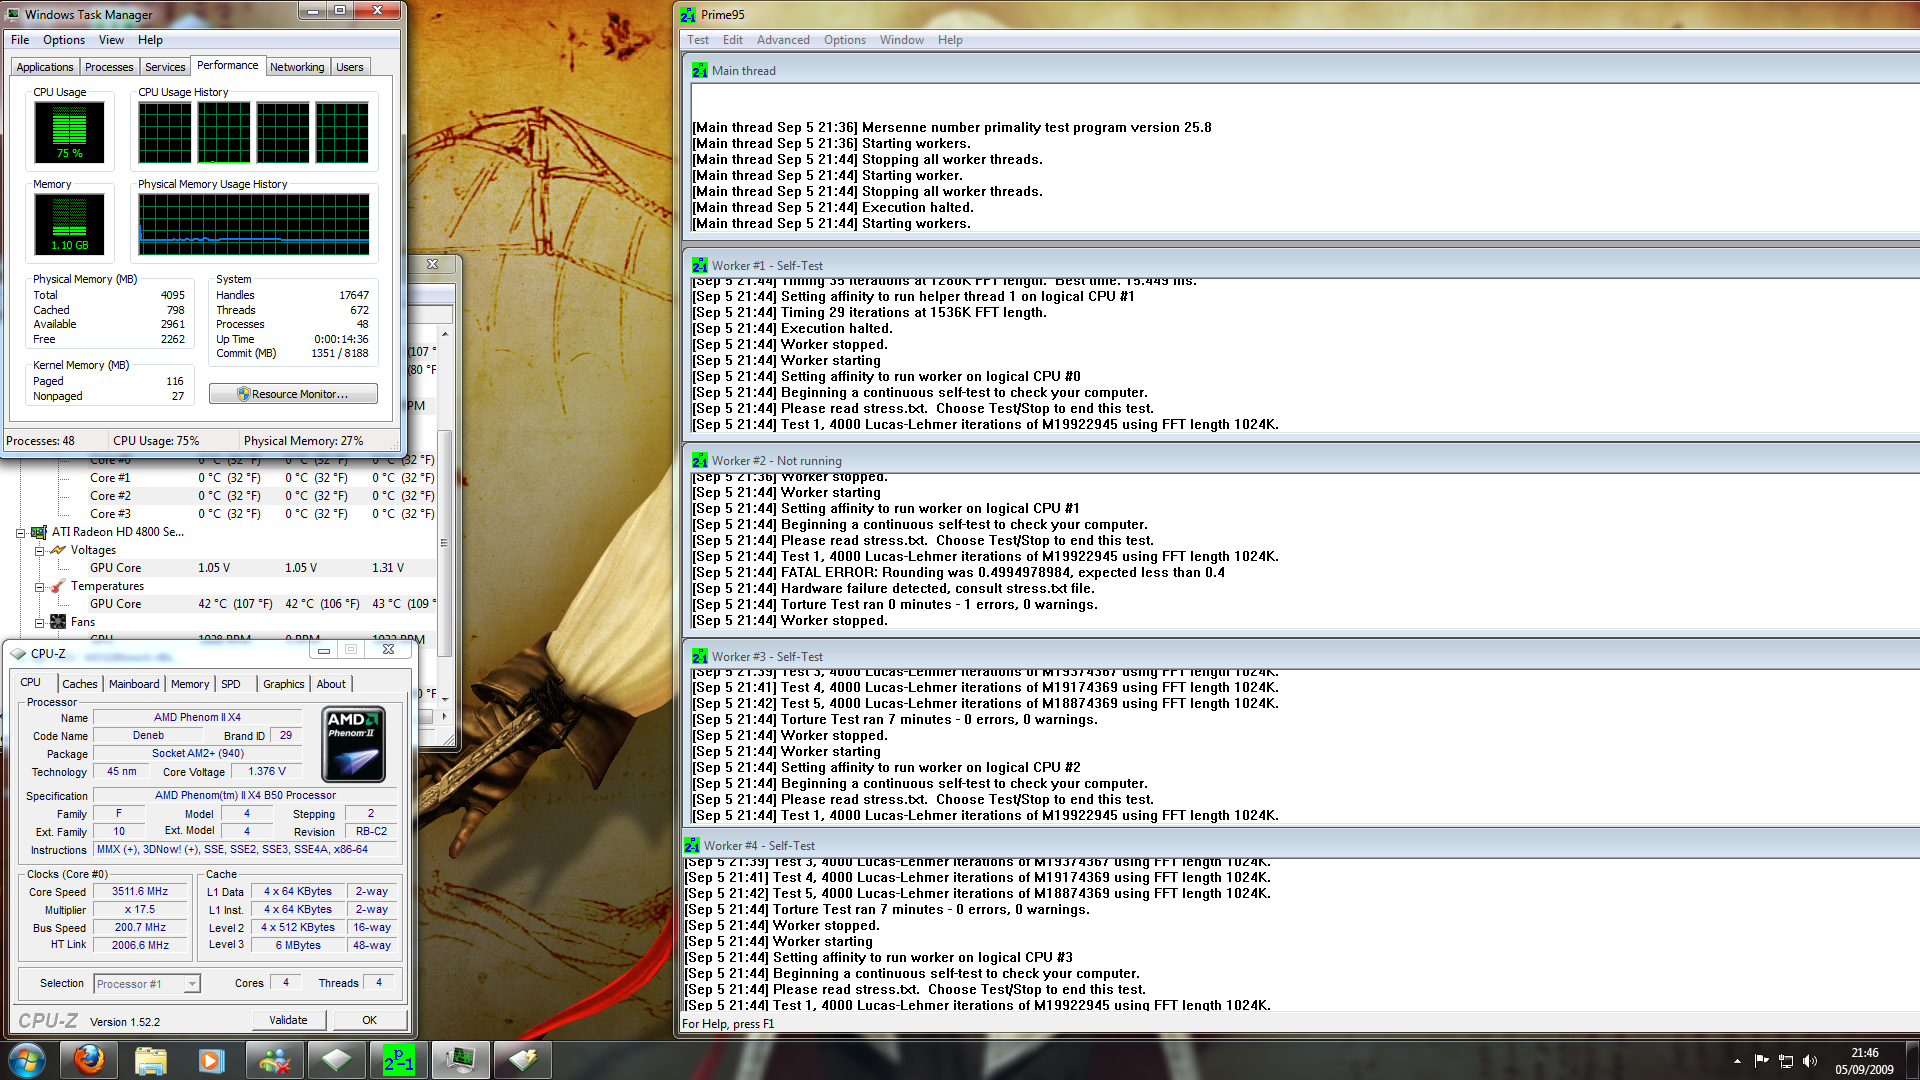Switch to the Processes tab
The width and height of the screenshot is (1920, 1080).
coord(109,67)
